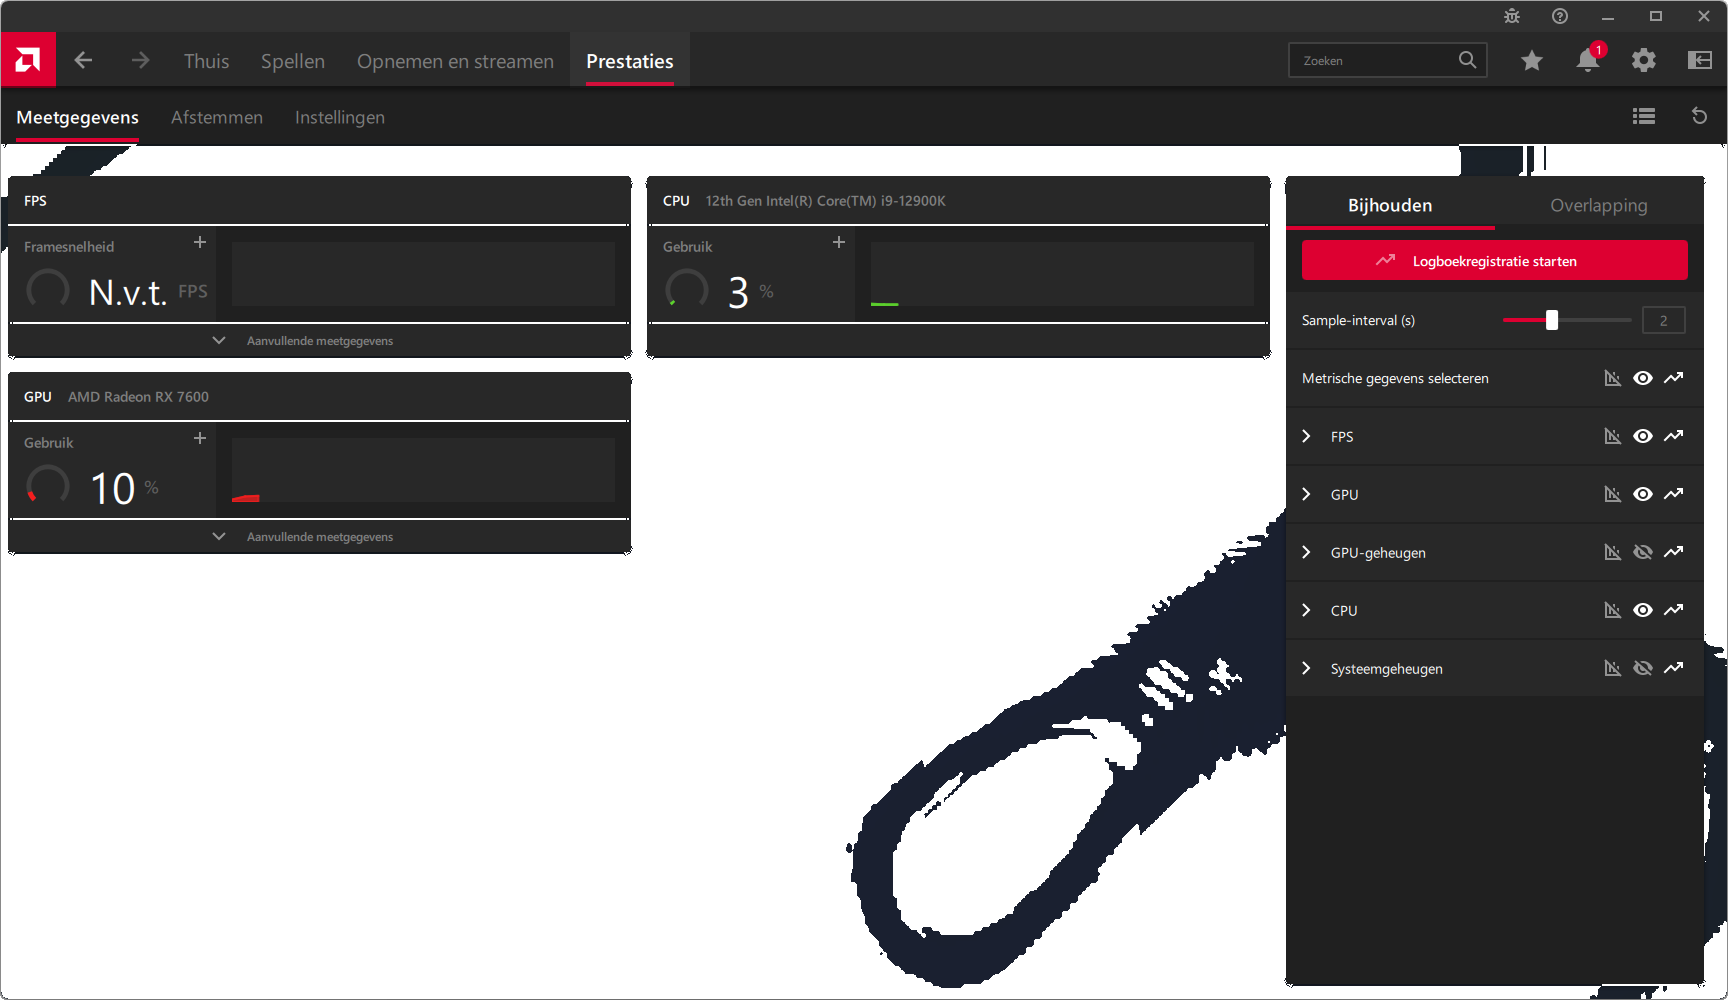
Task: Show GPU-geheugen metrics with eye toggle
Action: click(1642, 552)
